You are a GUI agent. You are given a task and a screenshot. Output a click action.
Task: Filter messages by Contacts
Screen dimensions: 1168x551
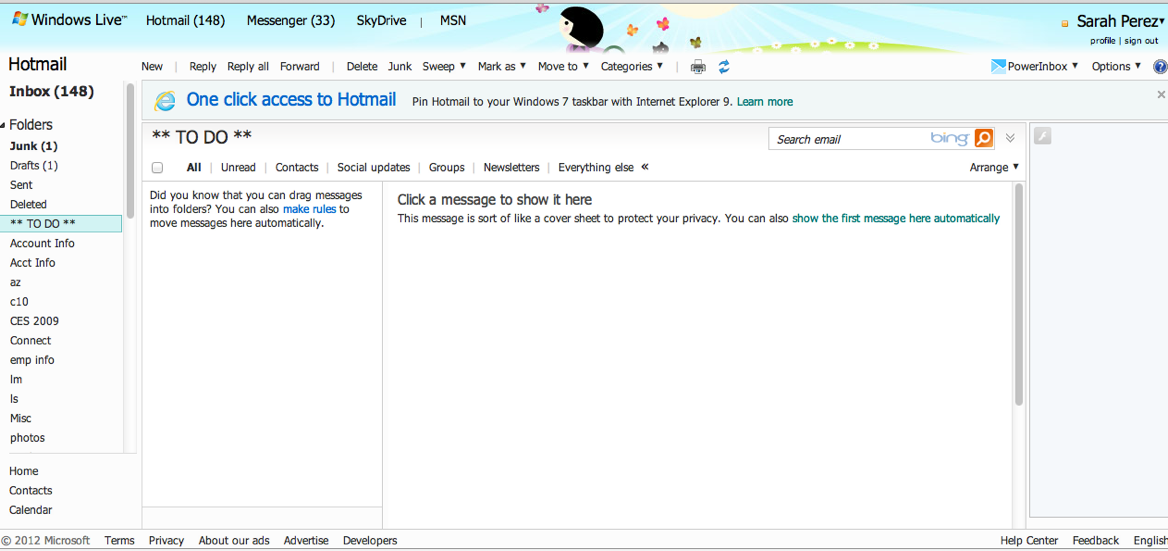point(296,168)
